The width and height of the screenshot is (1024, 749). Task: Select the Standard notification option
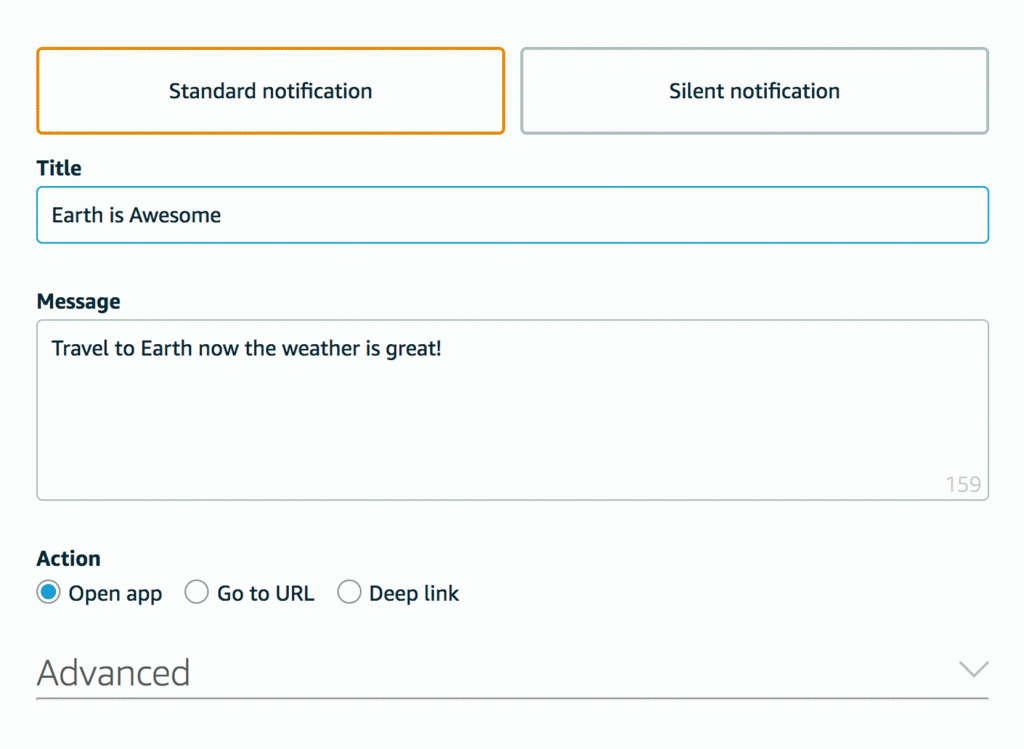(270, 91)
